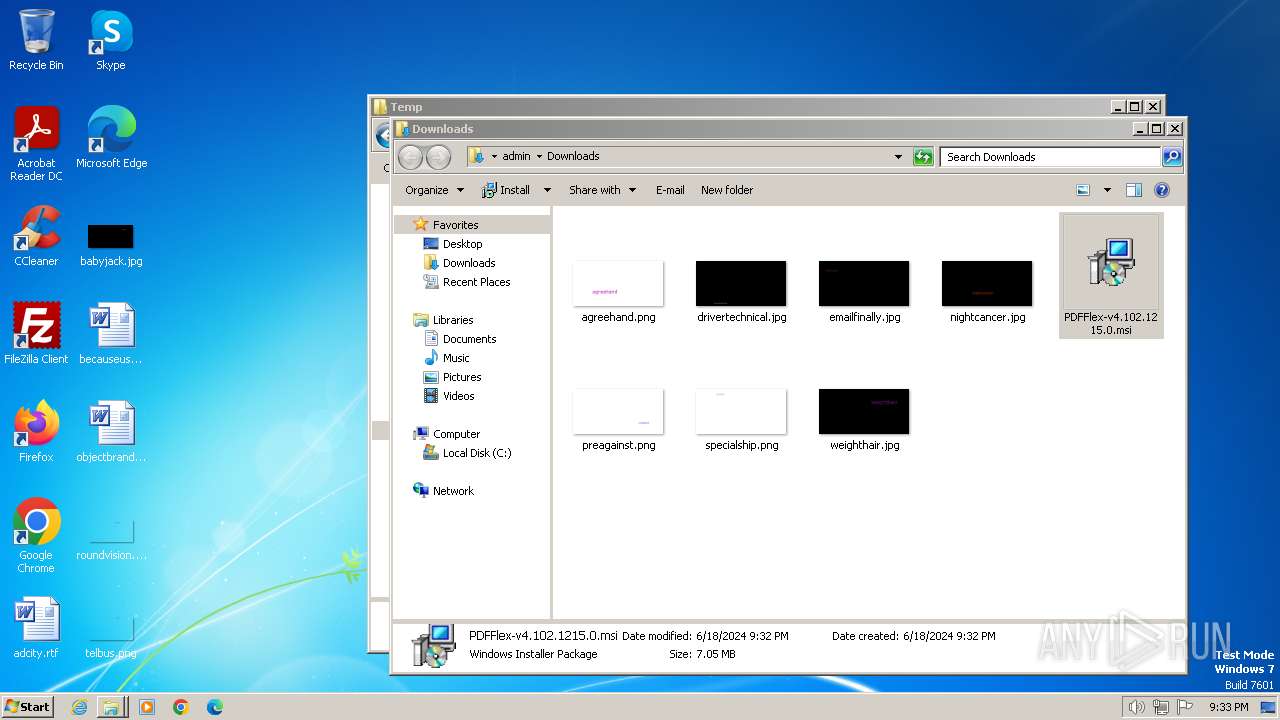Viewport: 1280px width, 720px height.
Task: Open the Install dropdown arrow
Action: [x=547, y=190]
